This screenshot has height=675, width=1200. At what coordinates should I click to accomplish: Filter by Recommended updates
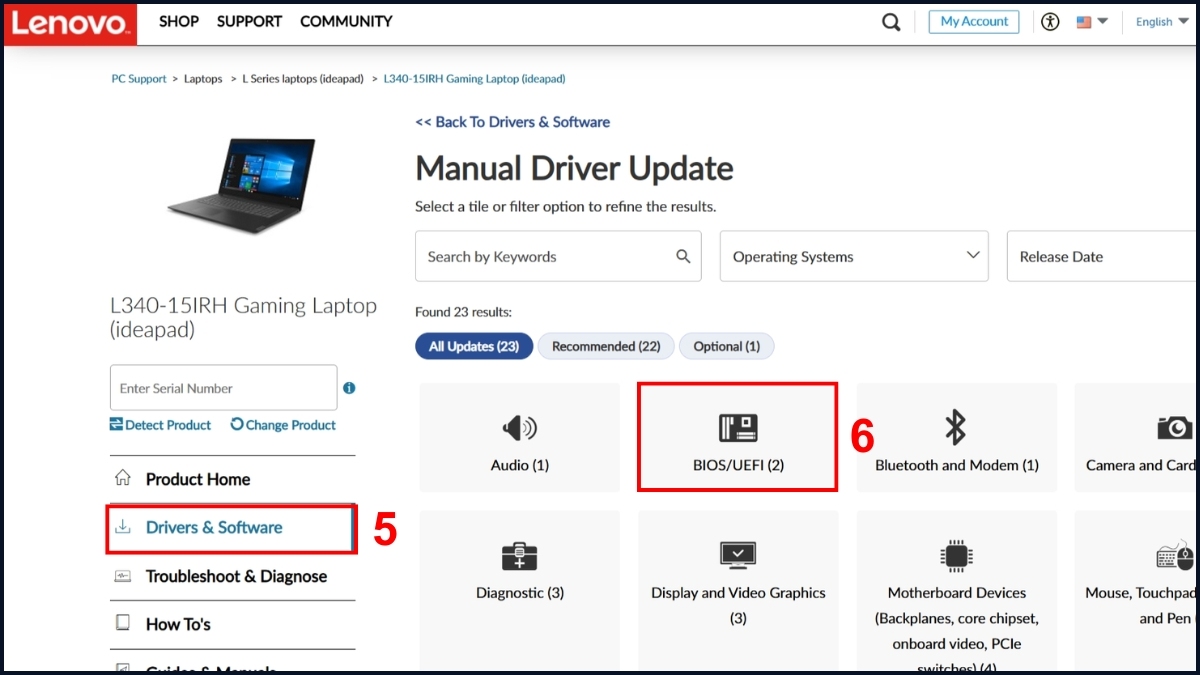[606, 346]
